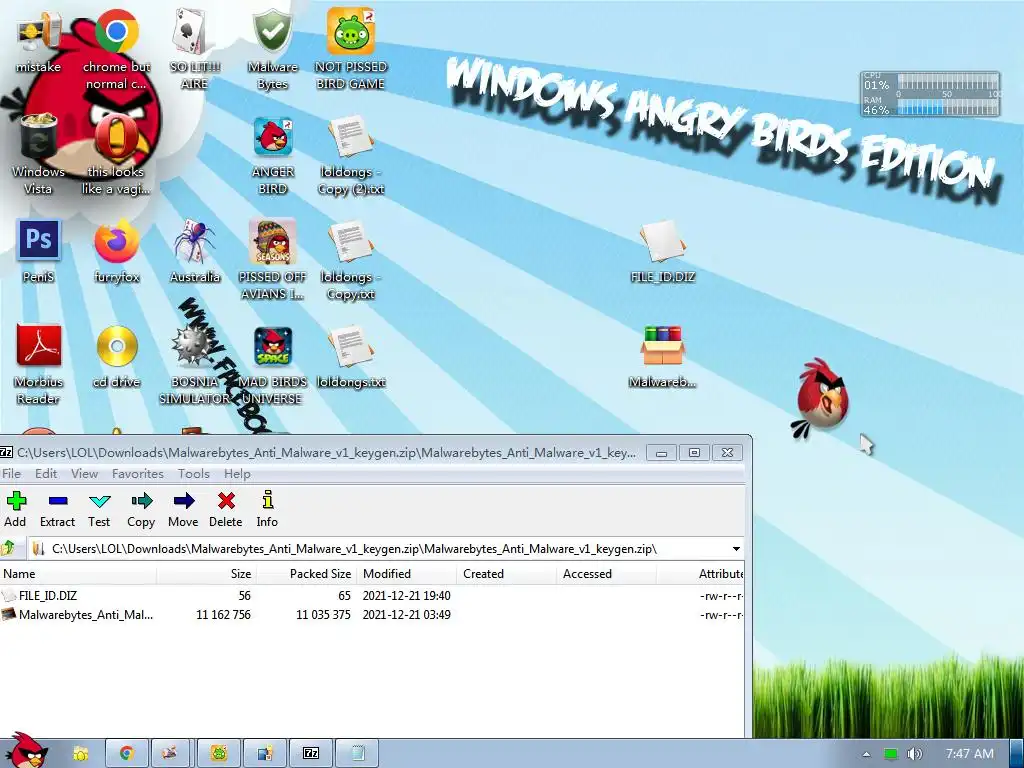Go up one folder level in 7-Zip
This screenshot has height=768, width=1024.
8,549
